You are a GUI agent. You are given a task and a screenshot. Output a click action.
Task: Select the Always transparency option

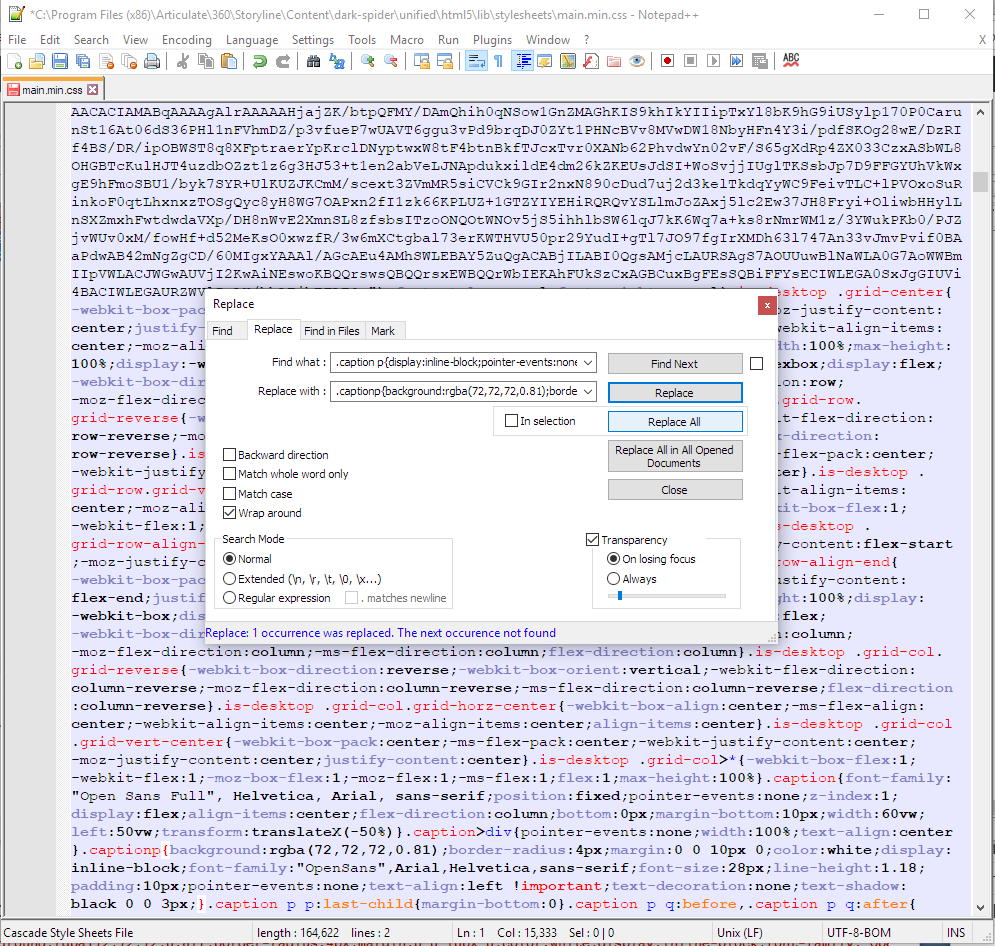(x=614, y=579)
